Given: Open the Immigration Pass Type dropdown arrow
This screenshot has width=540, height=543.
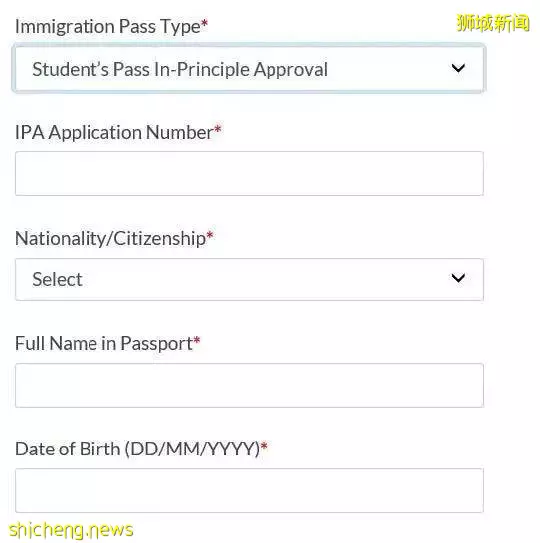Looking at the screenshot, I should point(458,68).
